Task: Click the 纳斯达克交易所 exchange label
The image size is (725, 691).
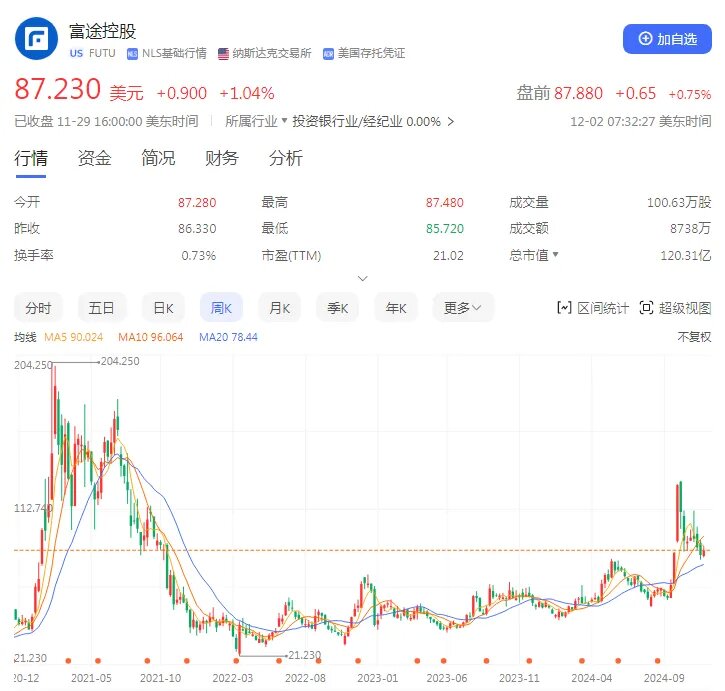Action: click(272, 53)
